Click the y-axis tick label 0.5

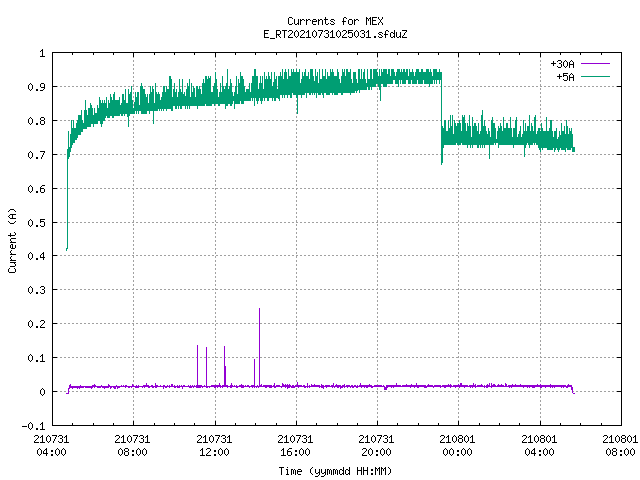click(x=36, y=223)
